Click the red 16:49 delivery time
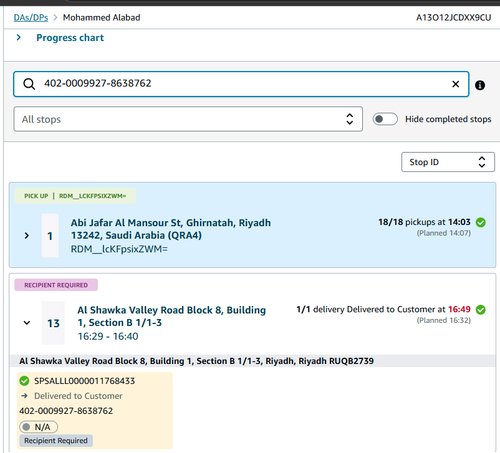 point(459,309)
